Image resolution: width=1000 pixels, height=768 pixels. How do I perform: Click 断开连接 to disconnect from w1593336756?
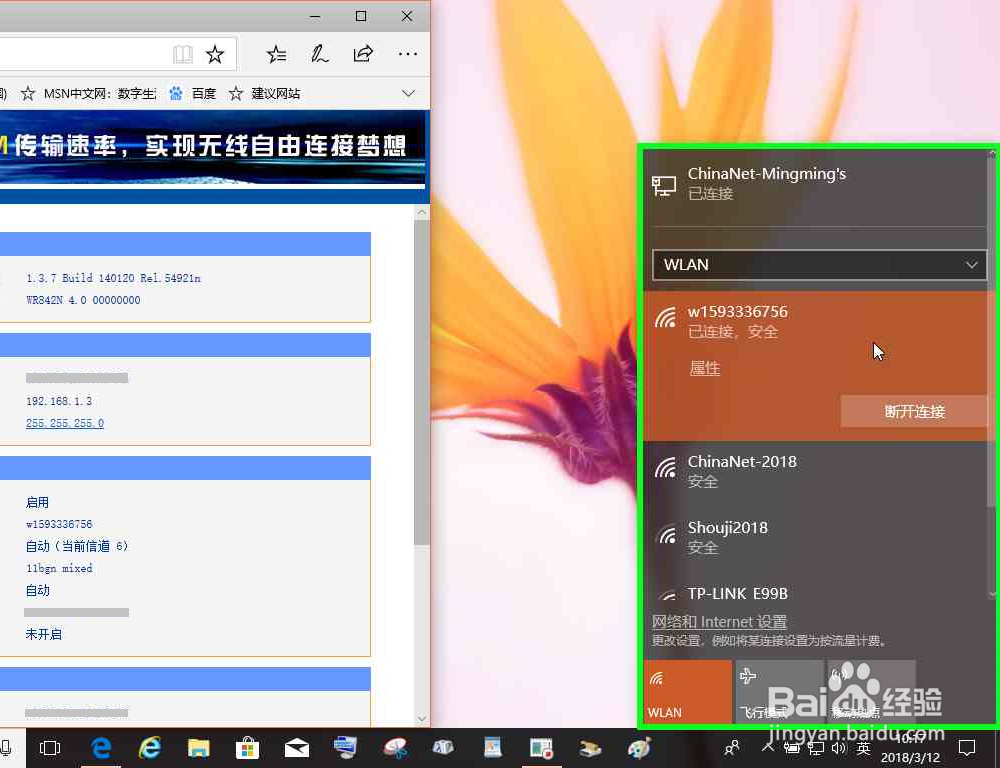tap(914, 411)
